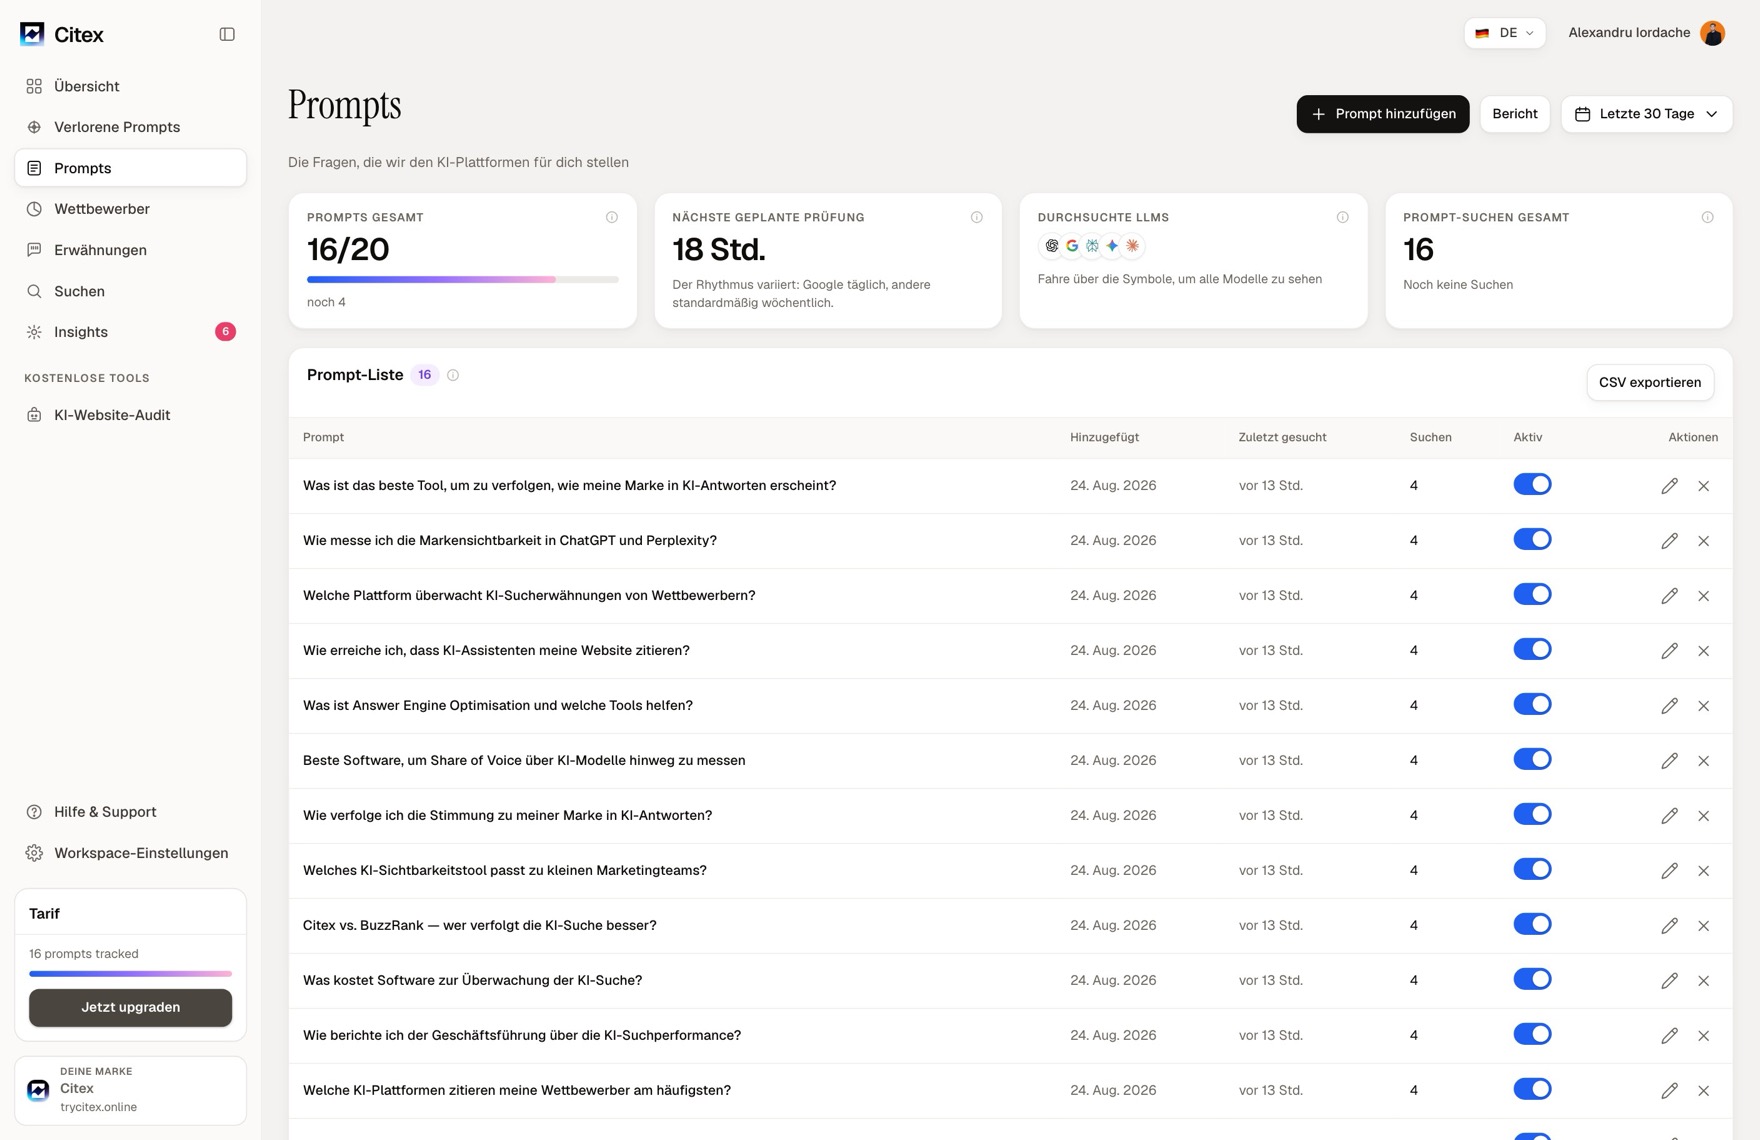Viewport: 1760px width, 1140px height.
Task: Click info icon on Nächste geplante Prüfung card
Action: [x=976, y=217]
